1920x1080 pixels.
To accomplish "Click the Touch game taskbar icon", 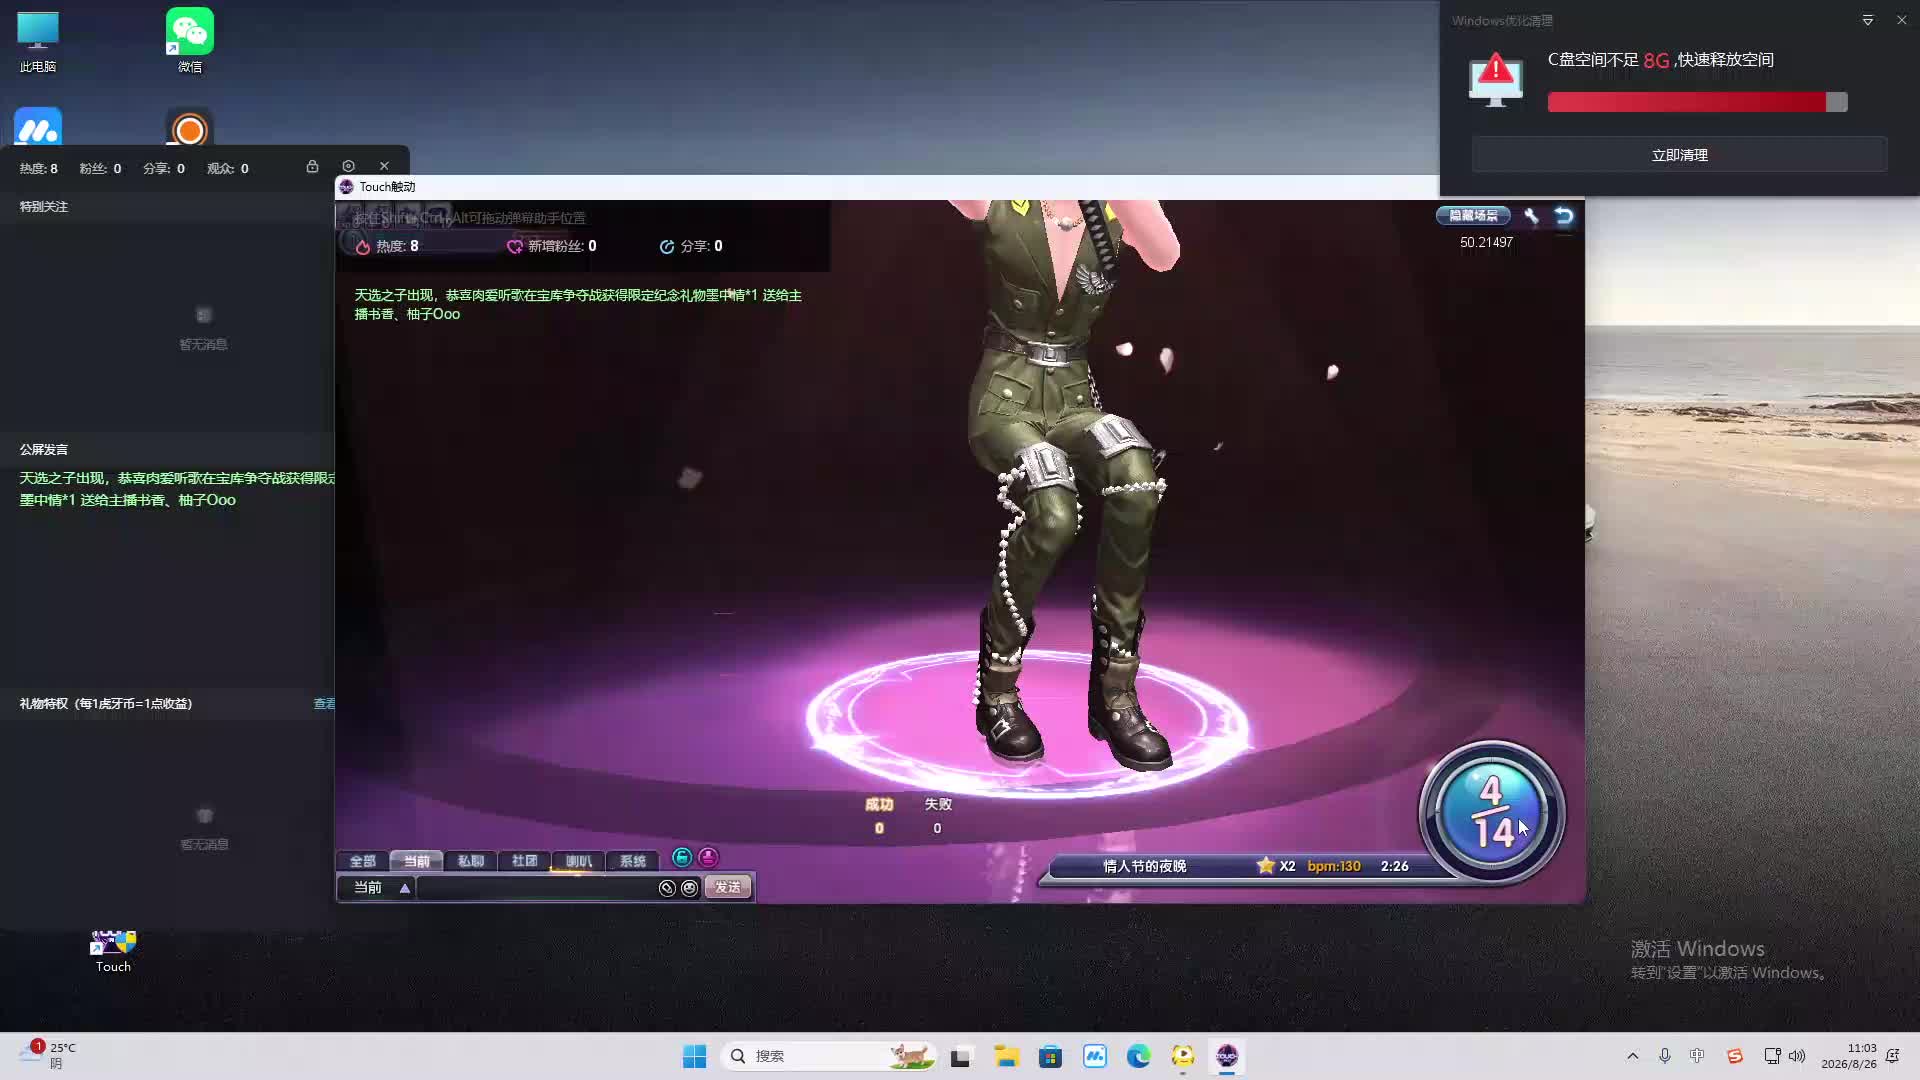I will pos(1227,1056).
